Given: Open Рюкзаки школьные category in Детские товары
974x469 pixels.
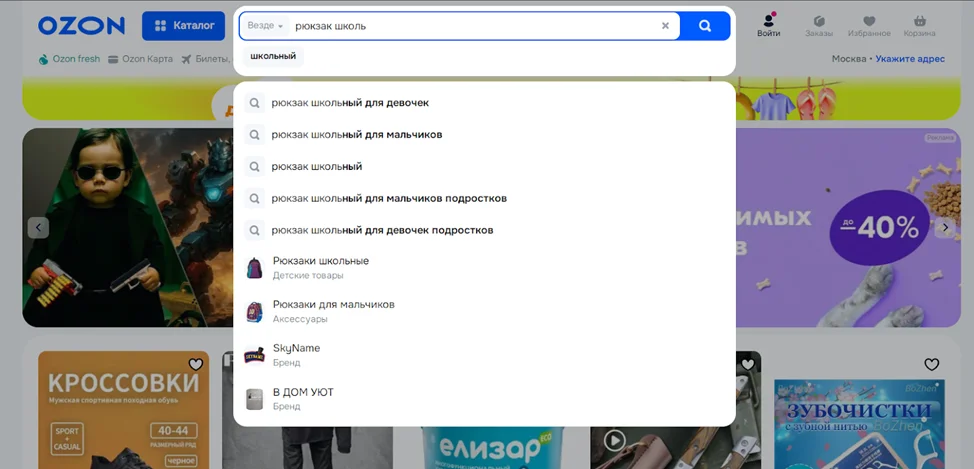Looking at the screenshot, I should [320, 267].
